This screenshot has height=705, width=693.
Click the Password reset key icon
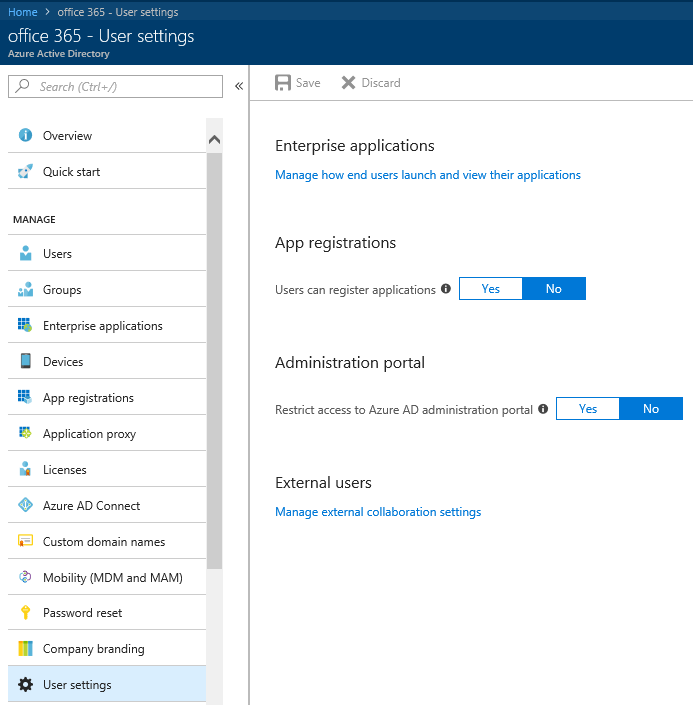pyautogui.click(x=26, y=612)
